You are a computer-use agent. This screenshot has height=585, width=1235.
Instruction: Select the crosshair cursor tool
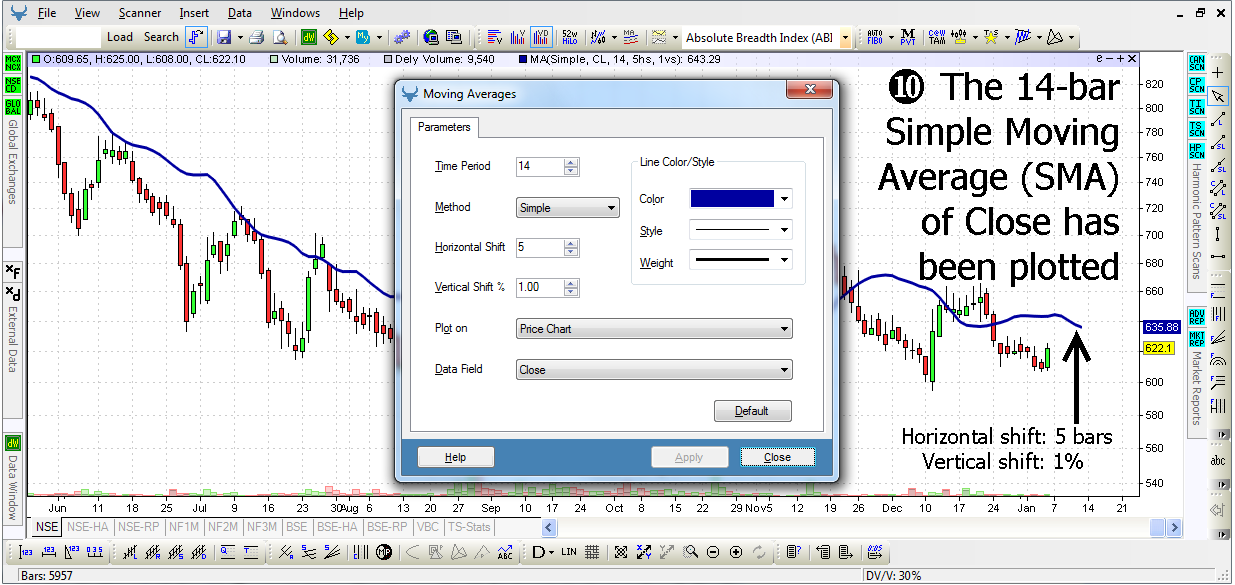tap(1218, 73)
